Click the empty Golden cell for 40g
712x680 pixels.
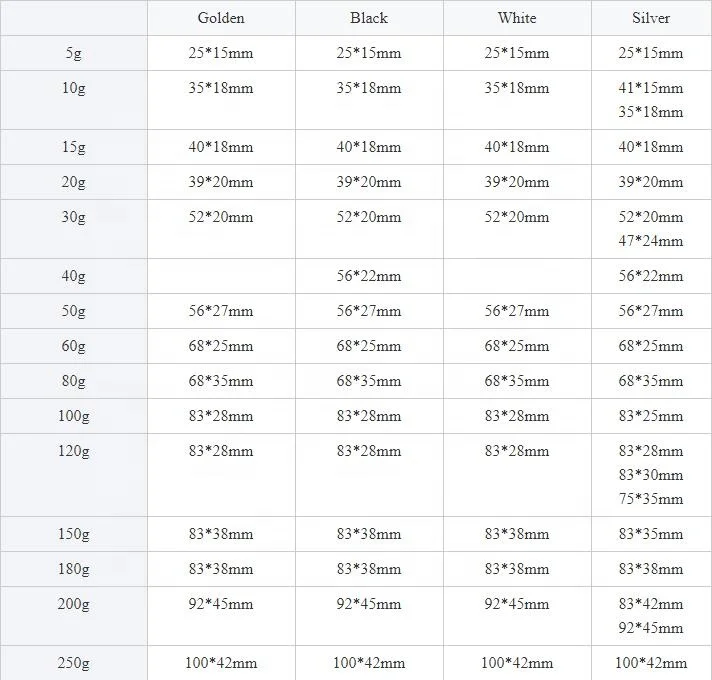(x=221, y=276)
